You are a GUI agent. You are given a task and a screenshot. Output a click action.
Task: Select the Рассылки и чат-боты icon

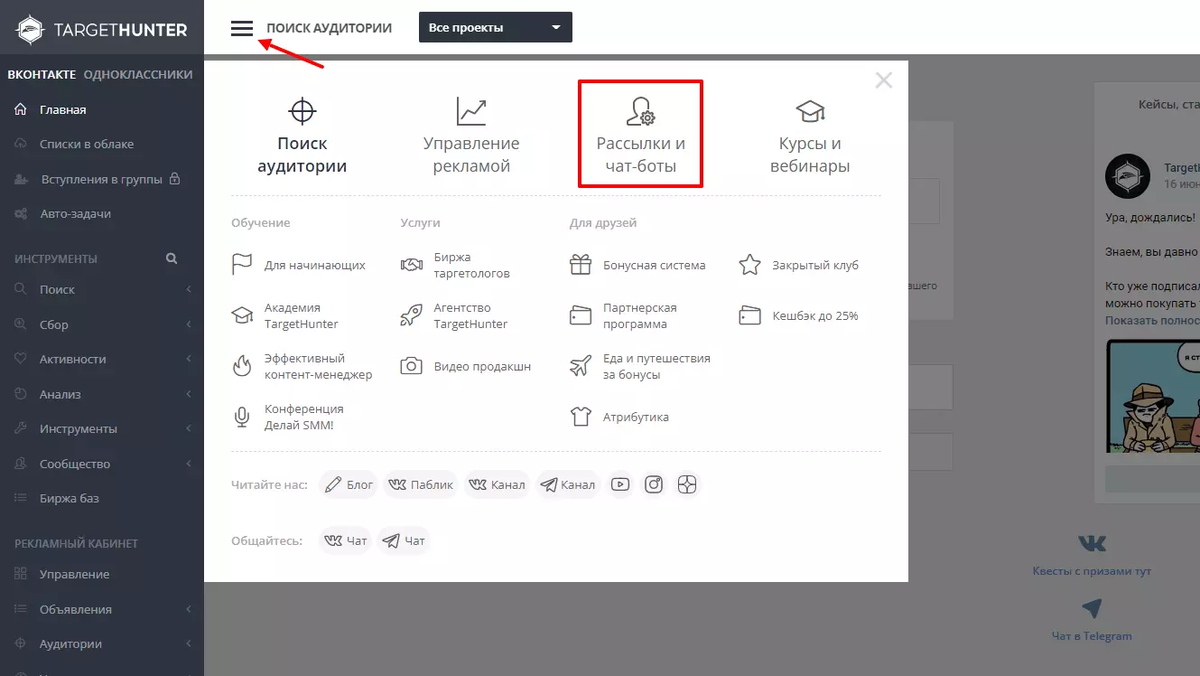coord(641,110)
